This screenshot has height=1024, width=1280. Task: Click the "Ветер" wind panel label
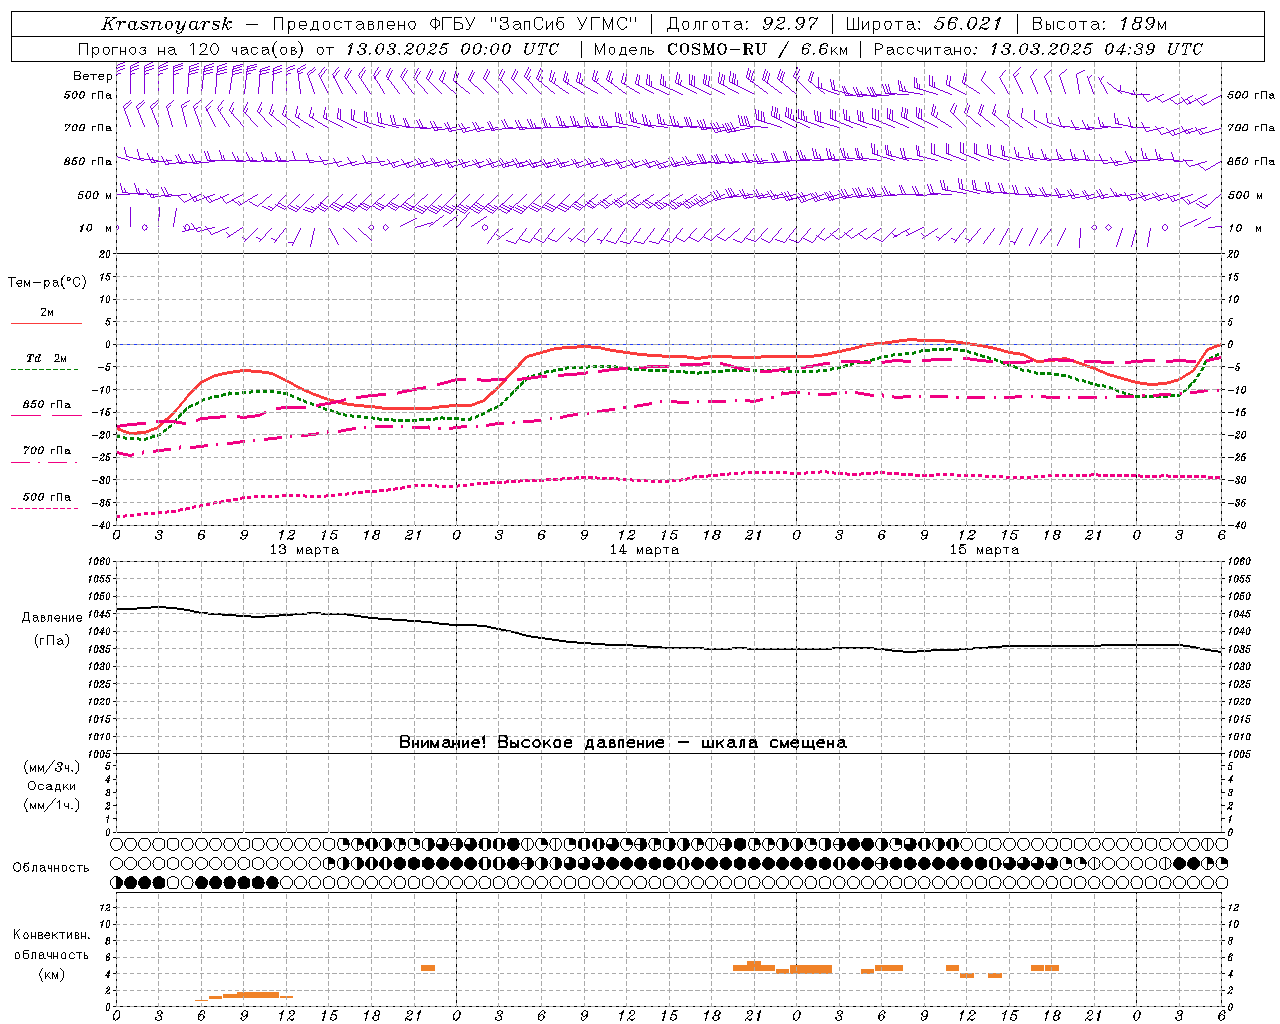pos(91,76)
